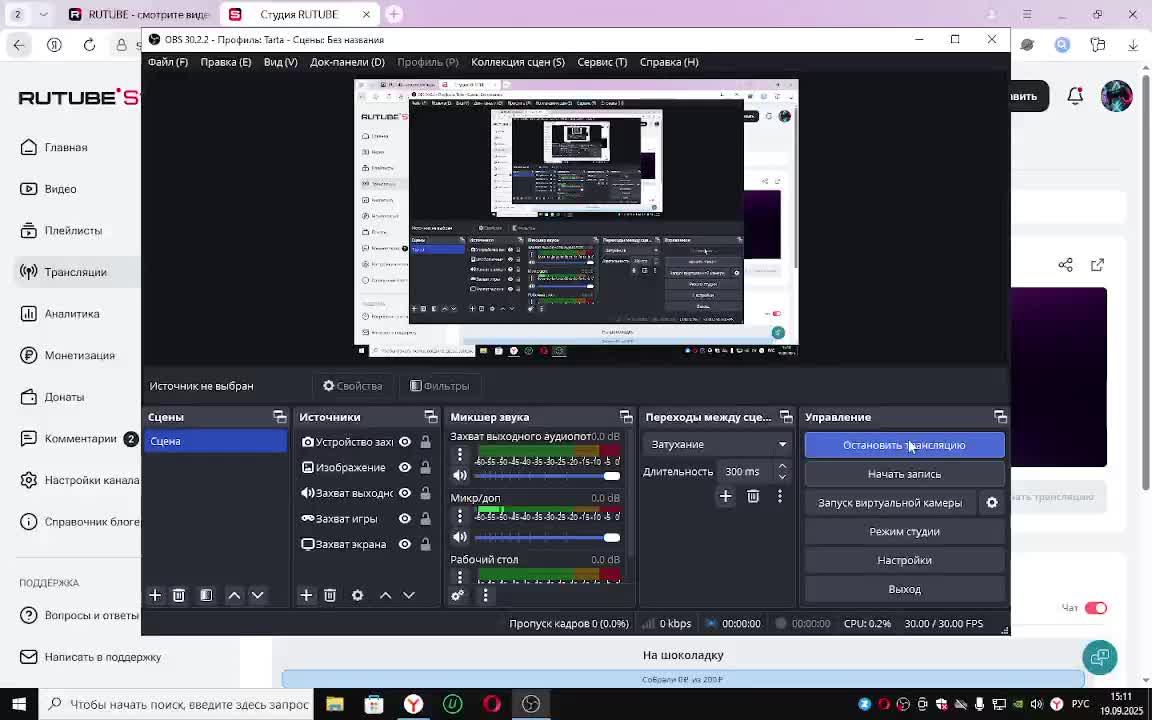Click Остановить трансляцию button

pos(904,445)
